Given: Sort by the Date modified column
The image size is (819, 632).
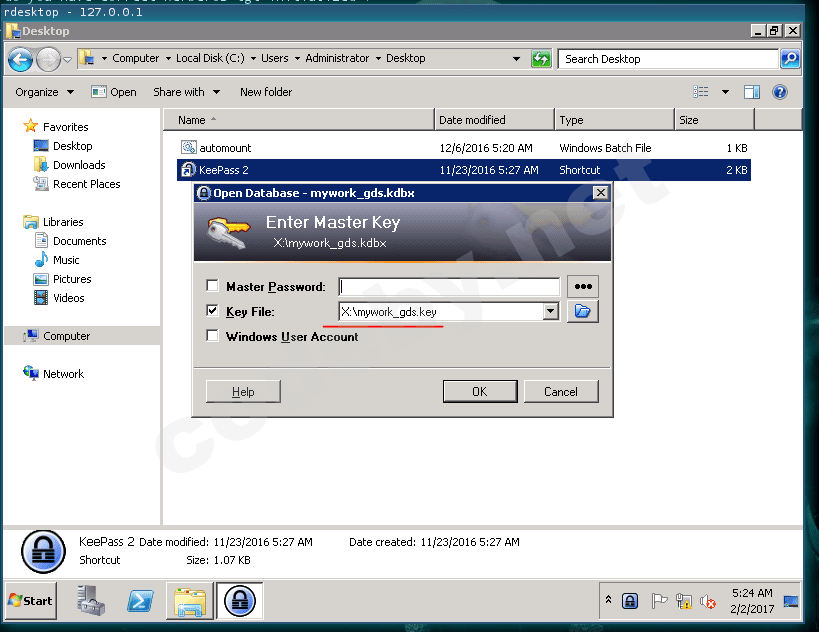Looking at the screenshot, I should pyautogui.click(x=494, y=120).
